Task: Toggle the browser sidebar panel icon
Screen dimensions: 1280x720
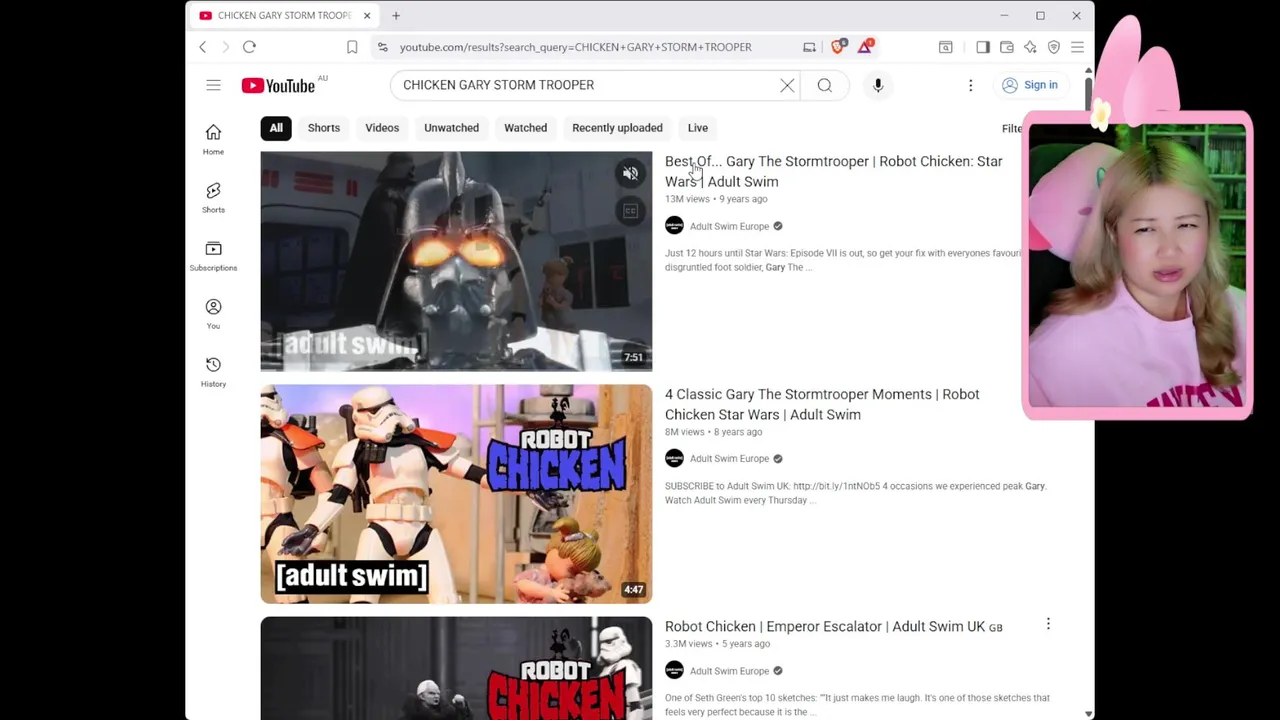Action: pos(983,47)
